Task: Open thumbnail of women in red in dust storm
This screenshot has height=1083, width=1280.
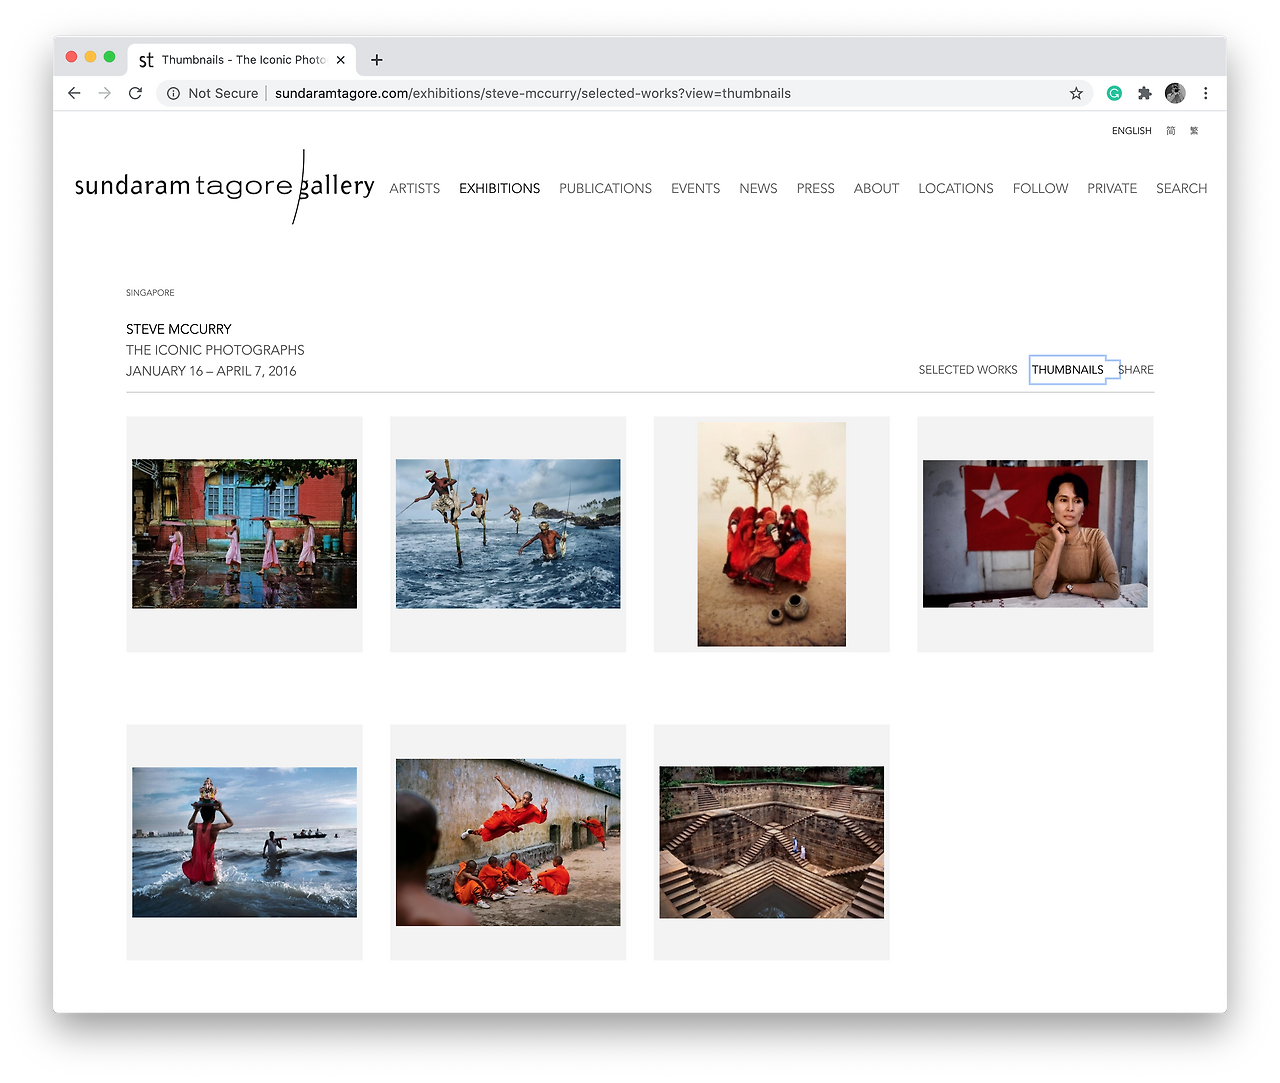Action: point(772,534)
